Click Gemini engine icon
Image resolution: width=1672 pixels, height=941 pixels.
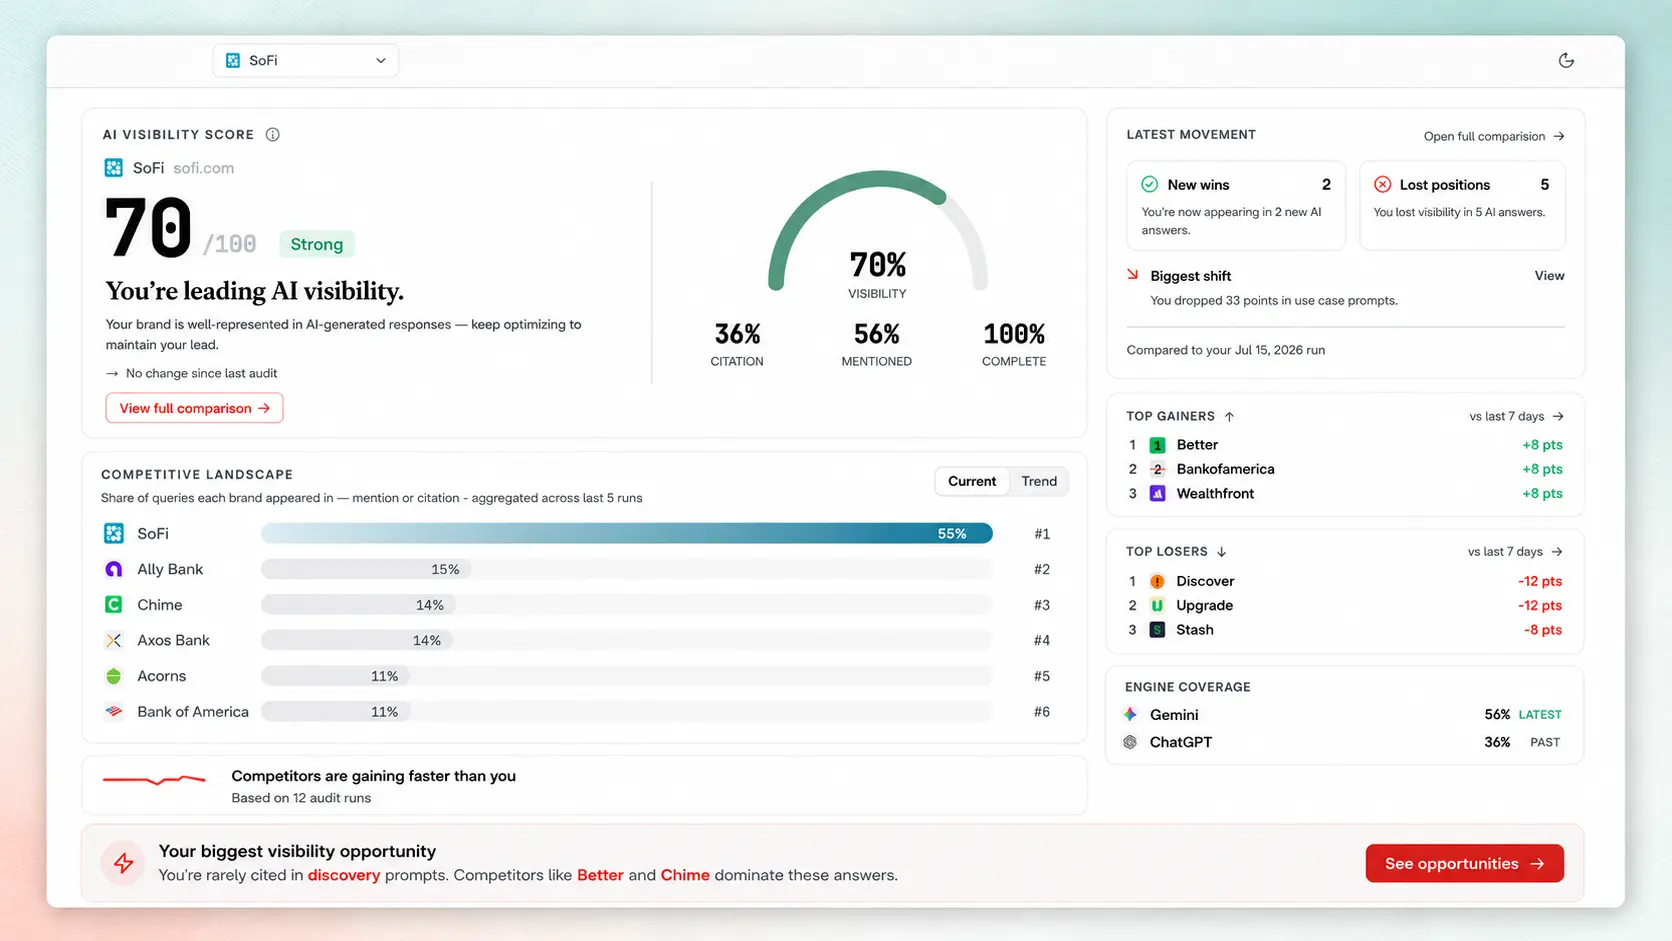click(x=1130, y=714)
